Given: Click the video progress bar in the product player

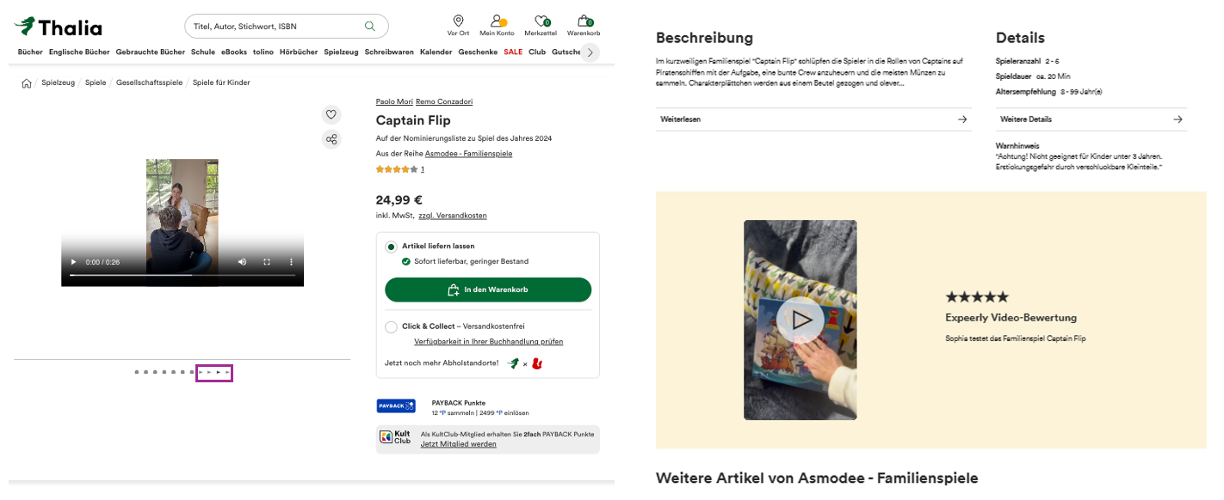Looking at the screenshot, I should [182, 275].
